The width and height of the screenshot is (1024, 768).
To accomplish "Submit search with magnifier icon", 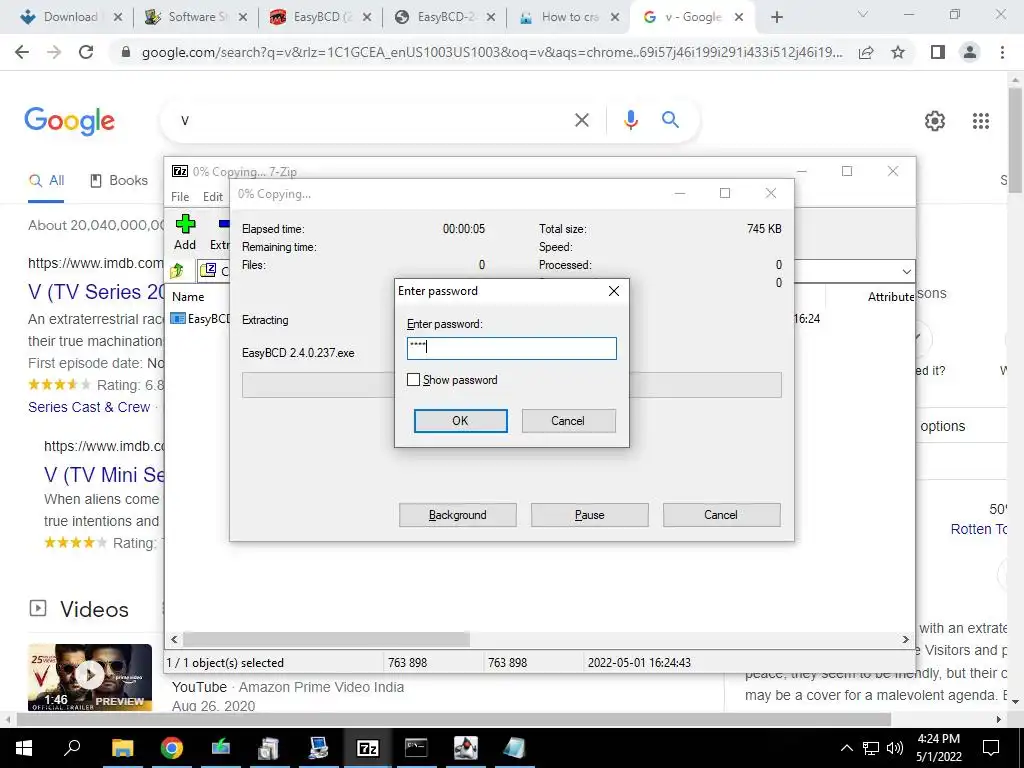I will coord(670,120).
